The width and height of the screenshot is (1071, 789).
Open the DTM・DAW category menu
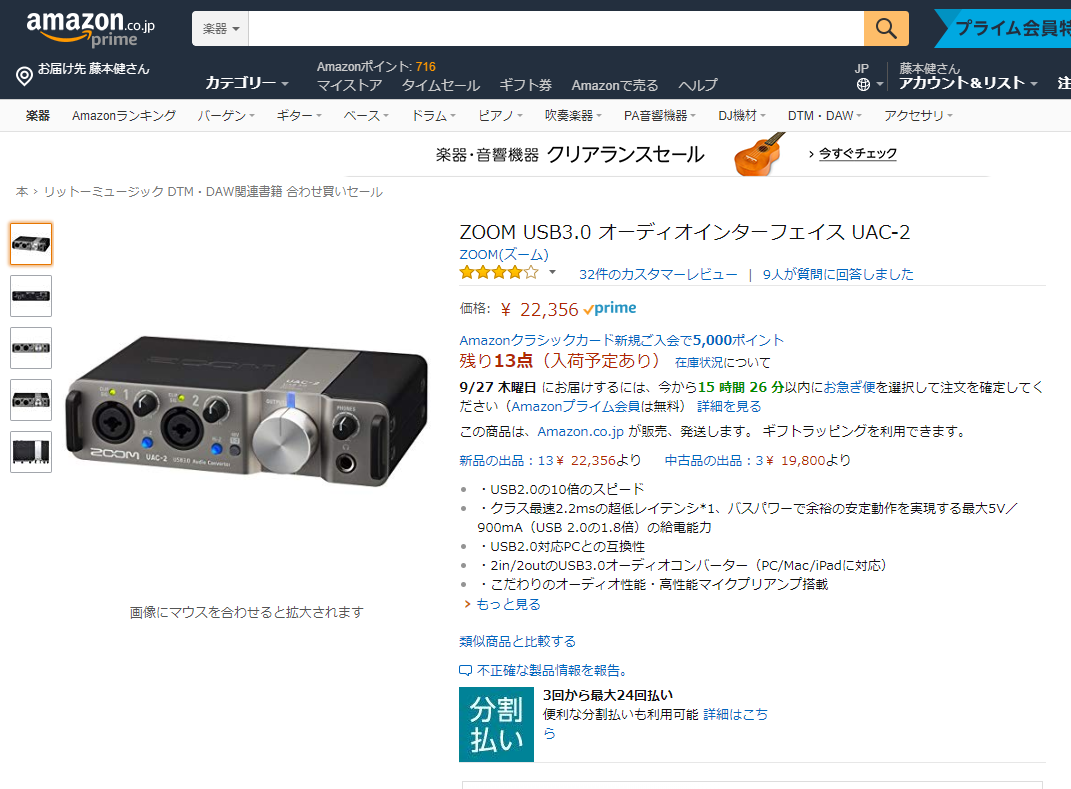pos(824,115)
